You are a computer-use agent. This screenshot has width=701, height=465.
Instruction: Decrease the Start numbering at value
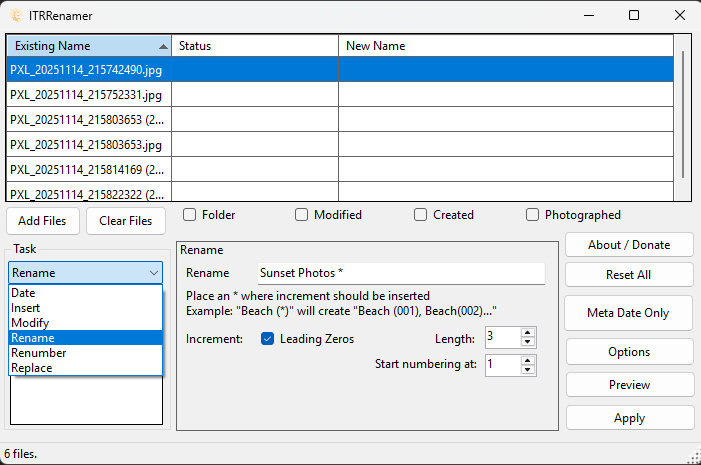[528, 370]
